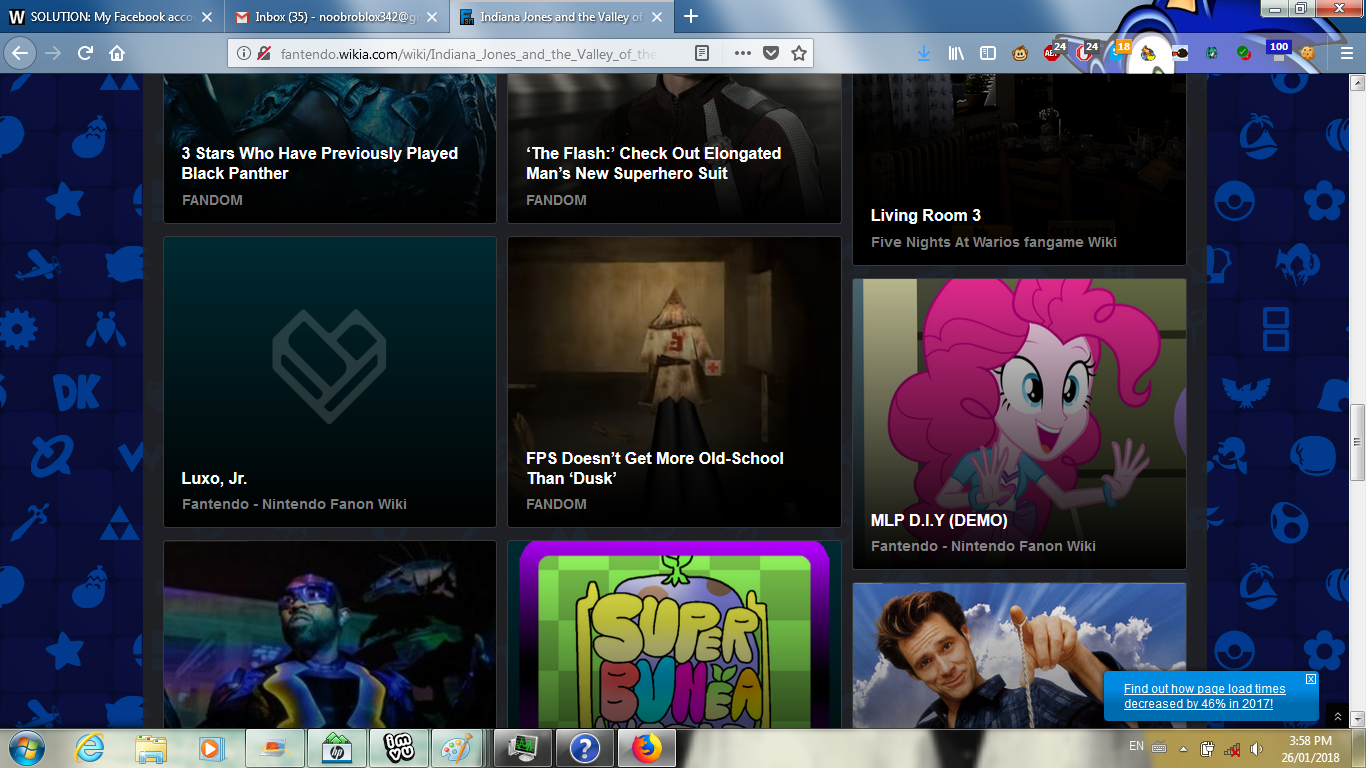Open the on-screen keyboard tray icon
The width and height of the screenshot is (1366, 768).
1159,747
